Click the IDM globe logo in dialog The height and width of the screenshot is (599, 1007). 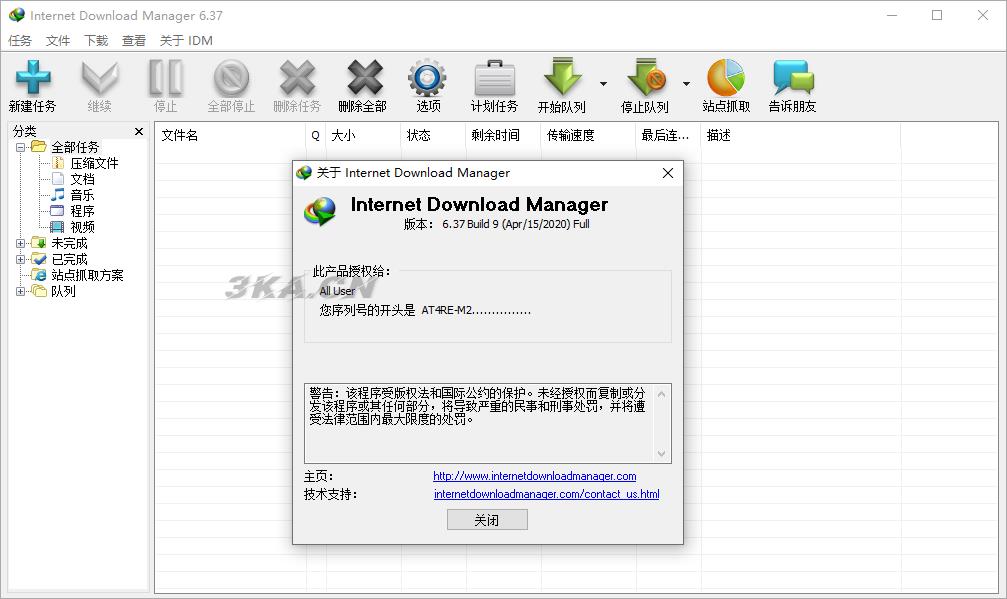(x=320, y=211)
